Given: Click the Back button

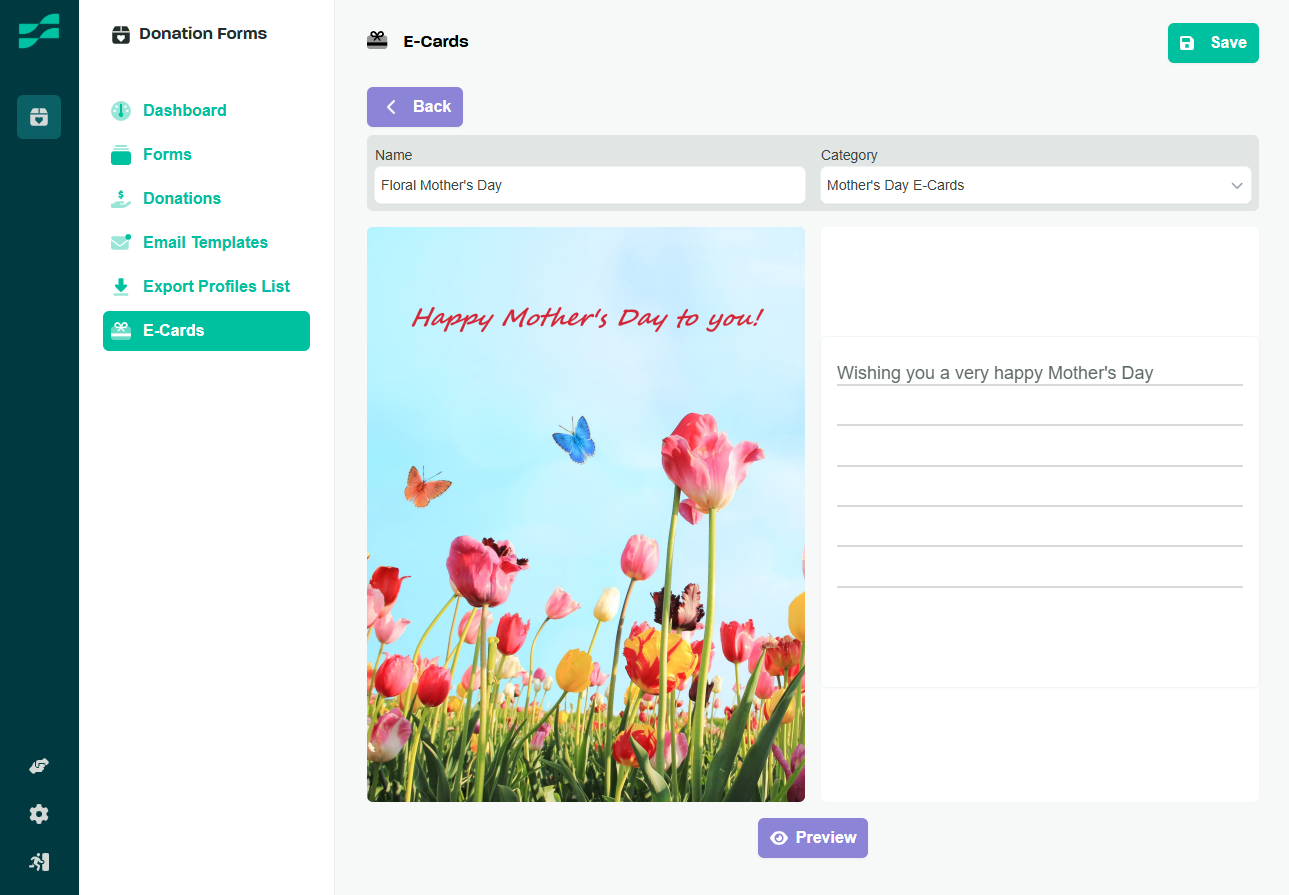Looking at the screenshot, I should 415,107.
